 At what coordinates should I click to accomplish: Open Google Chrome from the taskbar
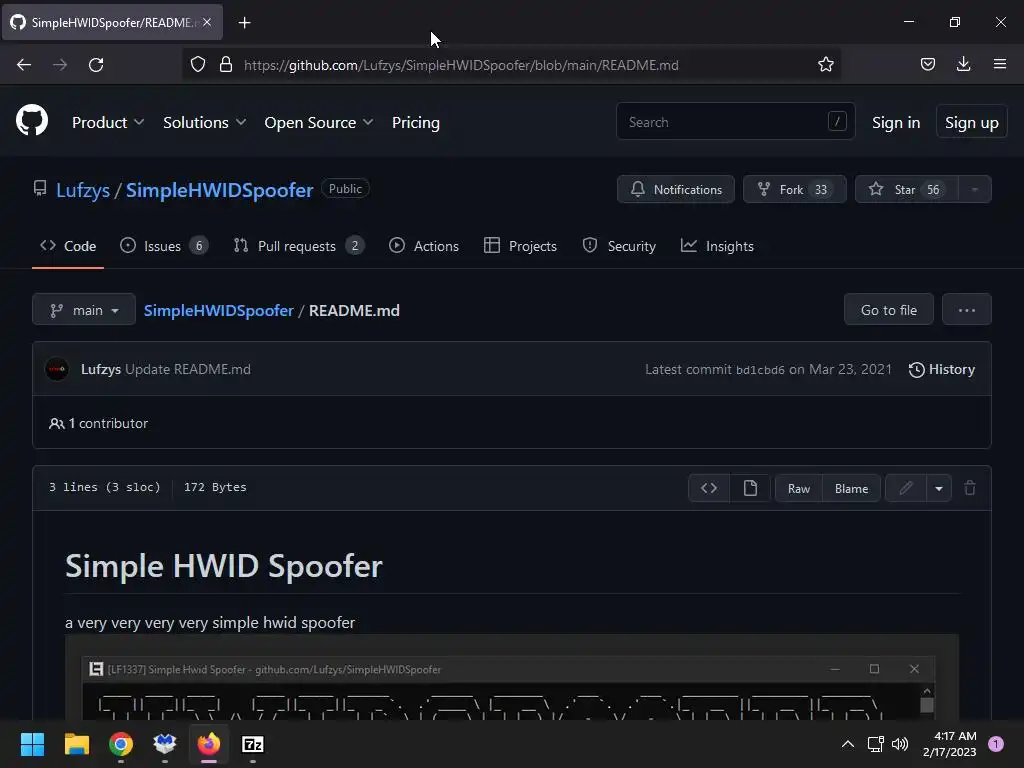121,744
